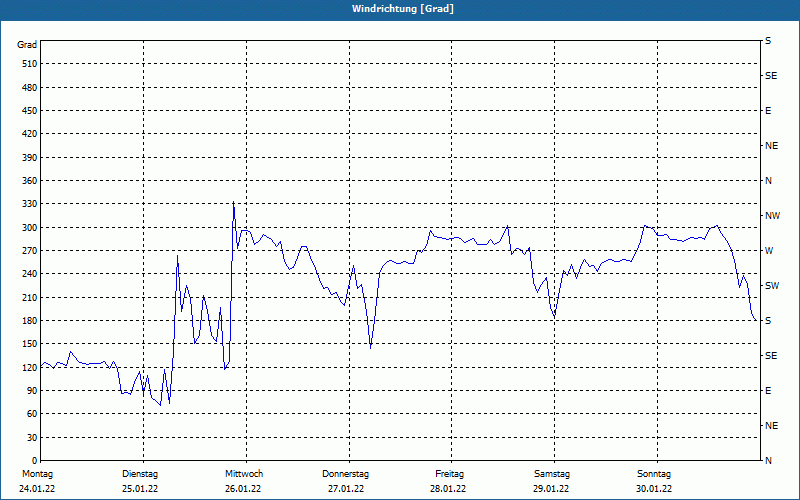Click the 90 axis value

click(32, 391)
